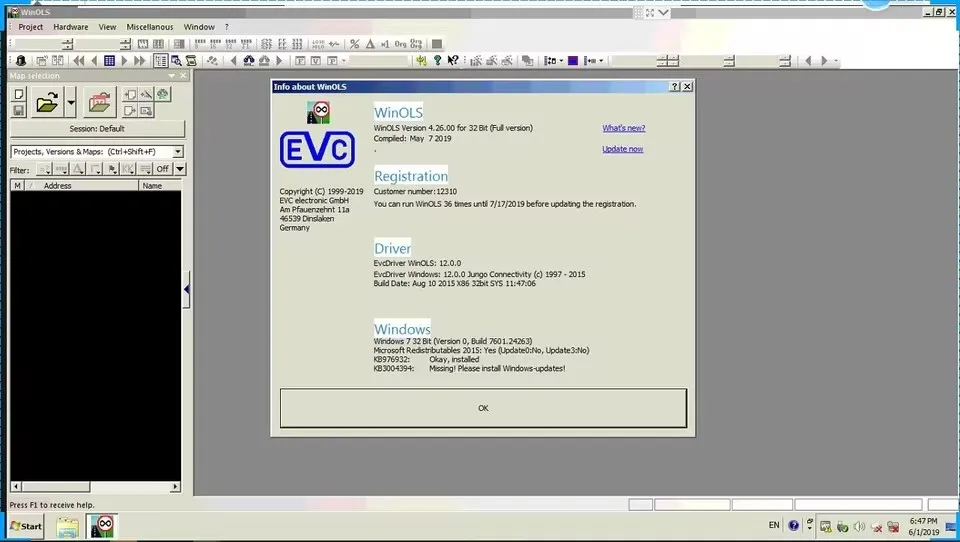Click the dialog's ? help button

coord(675,87)
